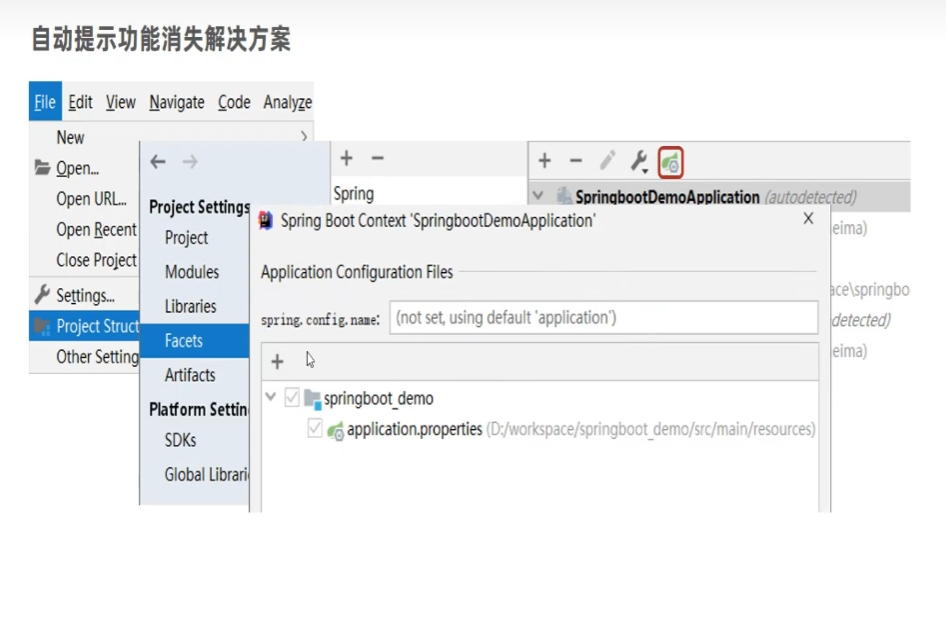The width and height of the screenshot is (946, 634).
Task: Select the application.properties file row
Action: [x=561, y=429]
